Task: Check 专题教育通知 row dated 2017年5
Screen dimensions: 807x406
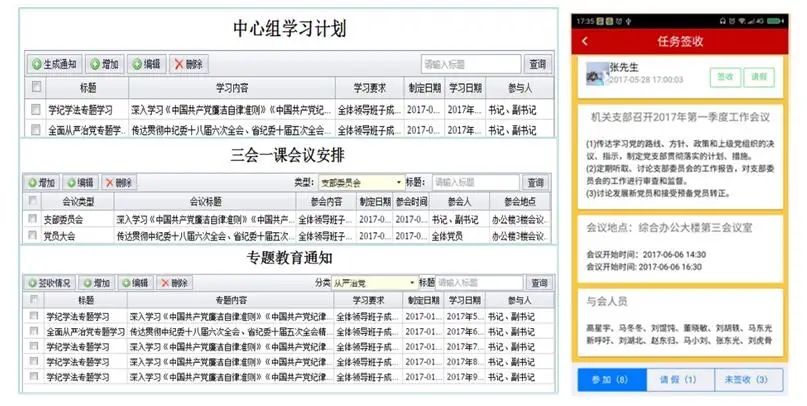Action: tap(34, 316)
